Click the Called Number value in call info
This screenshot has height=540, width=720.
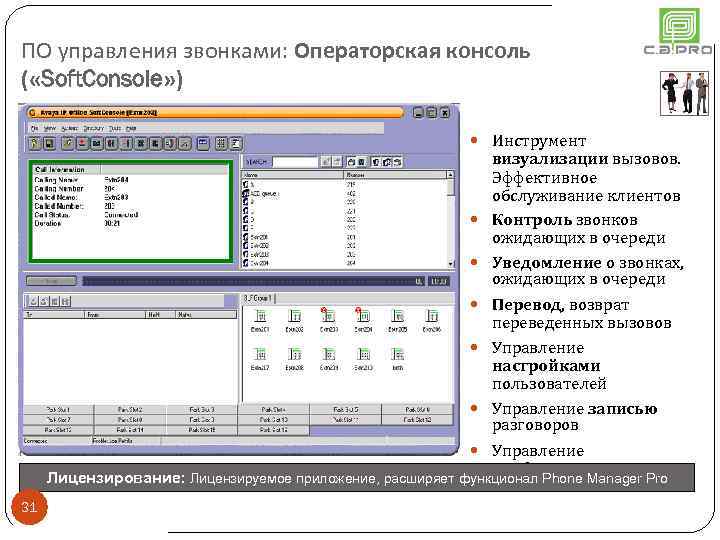[x=109, y=206]
